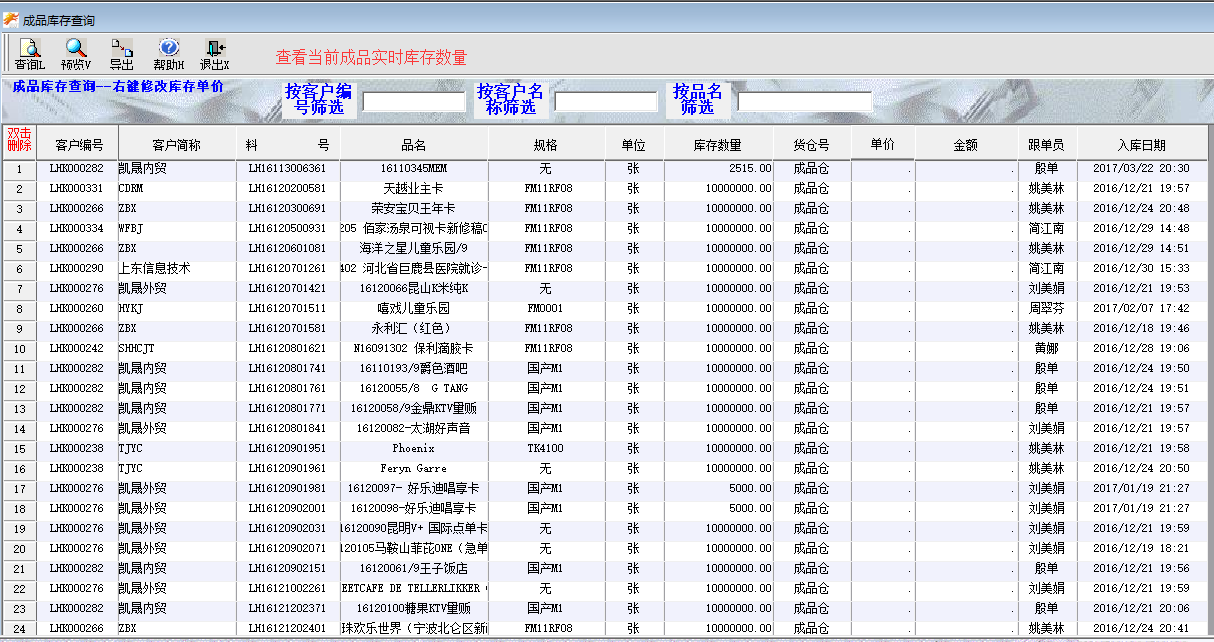1214x642 pixels.
Task: Click the 导出 export toolbar icon
Action: coord(121,54)
